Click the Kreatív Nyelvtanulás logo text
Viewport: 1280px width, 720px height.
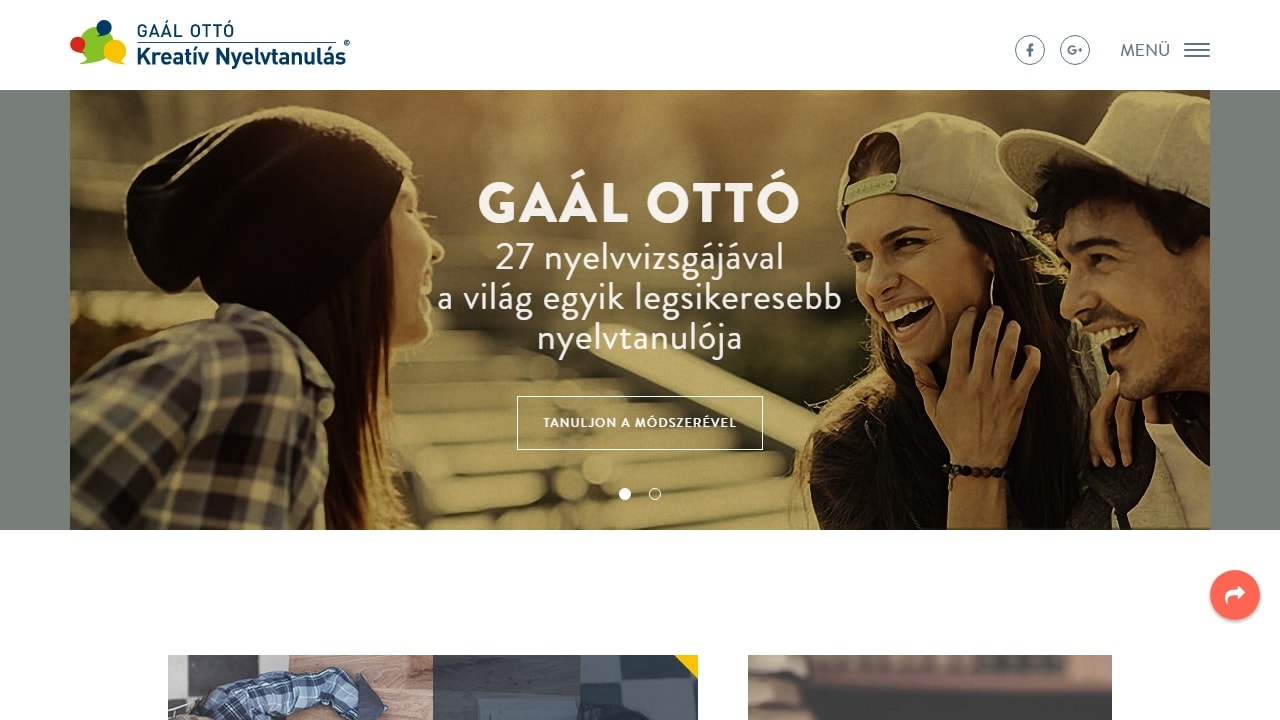pyautogui.click(x=241, y=56)
